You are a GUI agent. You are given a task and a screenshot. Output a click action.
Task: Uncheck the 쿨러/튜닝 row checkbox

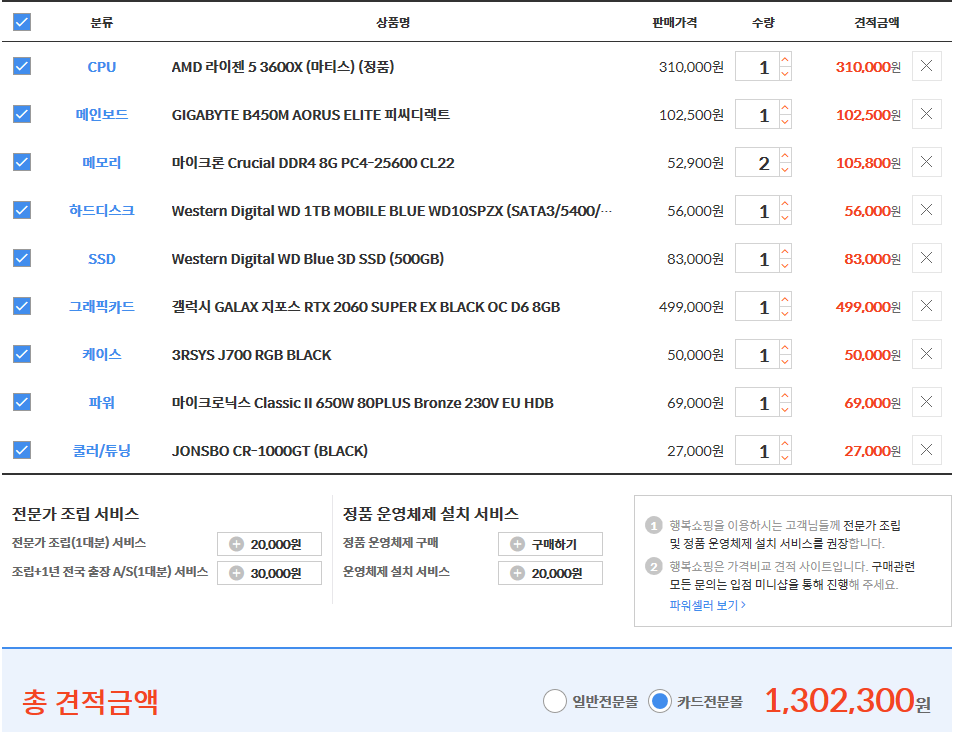22,450
